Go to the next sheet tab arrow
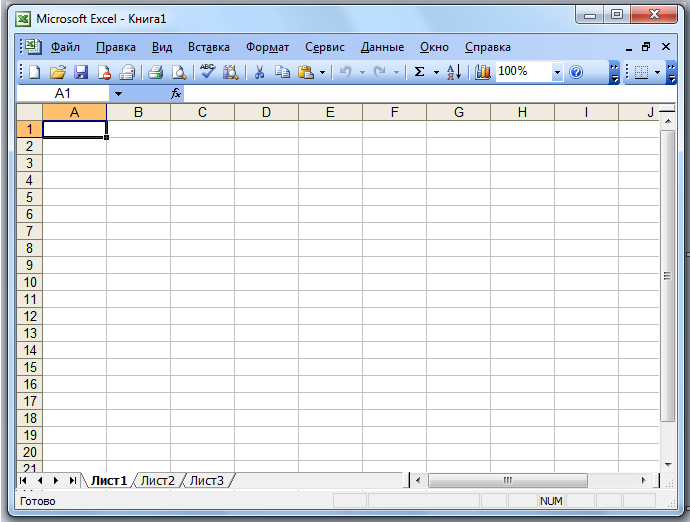690x522 pixels. pos(56,480)
